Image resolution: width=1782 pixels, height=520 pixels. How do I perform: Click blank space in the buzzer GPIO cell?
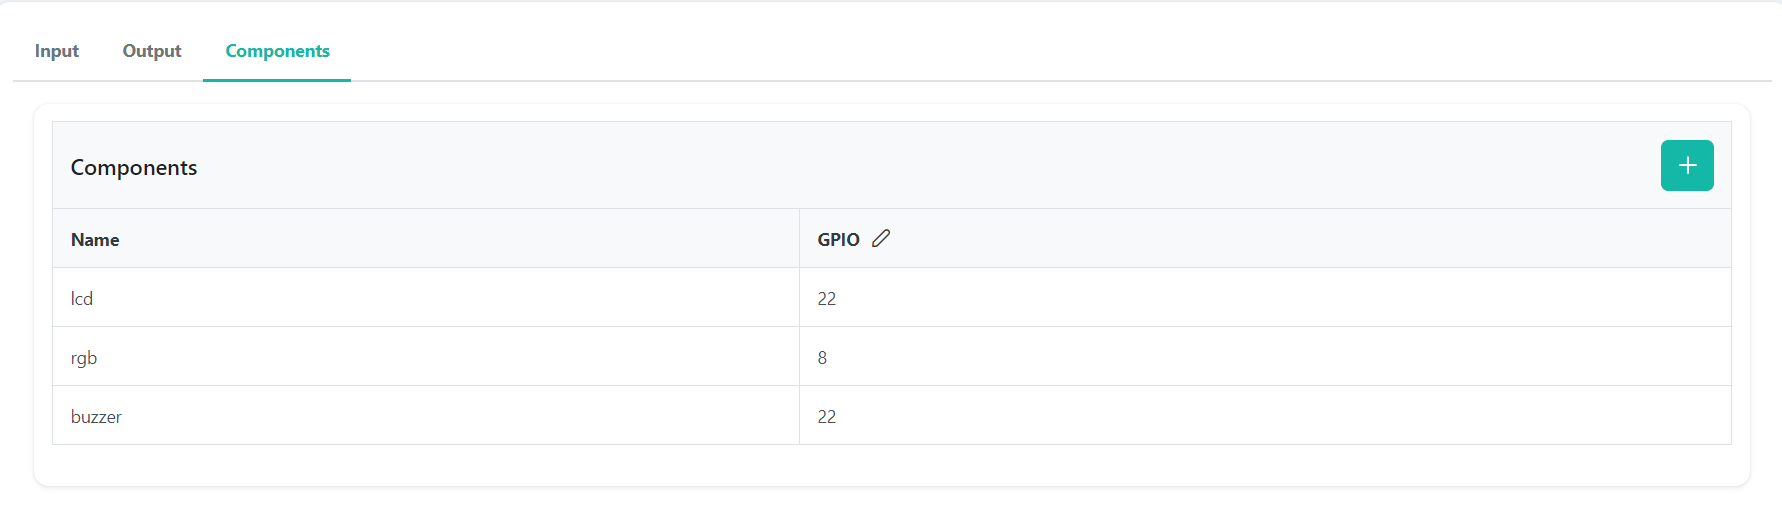click(1280, 416)
